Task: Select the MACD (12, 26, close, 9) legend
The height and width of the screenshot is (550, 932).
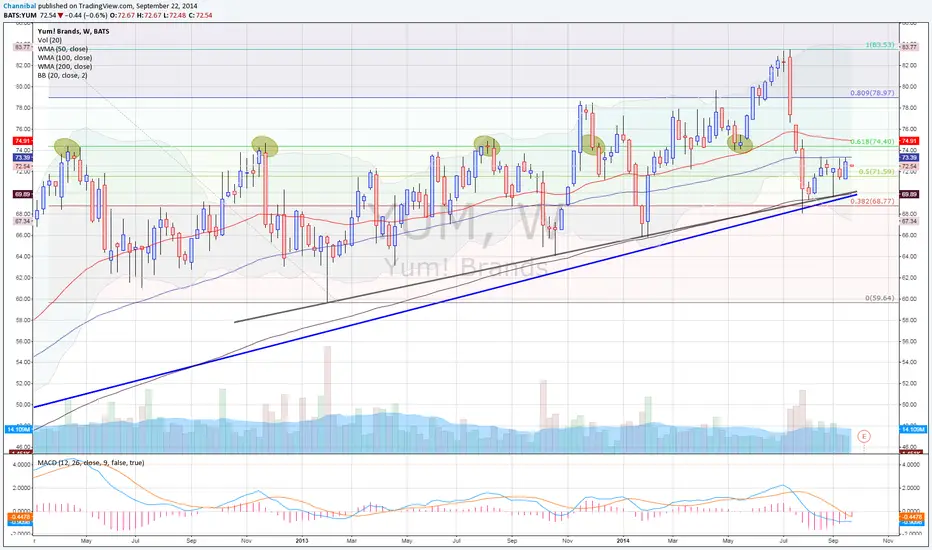Action: click(x=90, y=463)
